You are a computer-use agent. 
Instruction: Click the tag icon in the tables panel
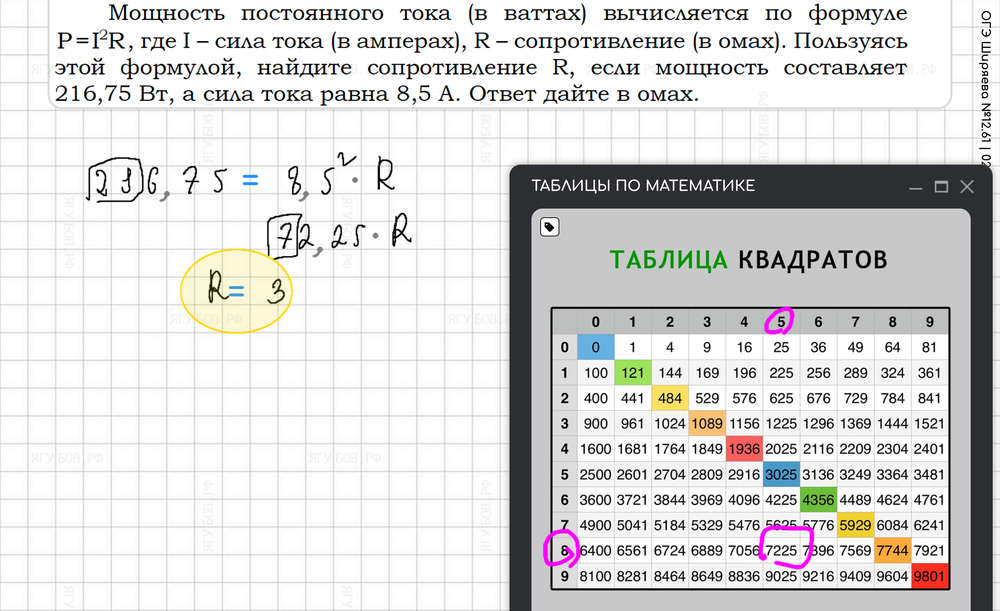tap(548, 227)
